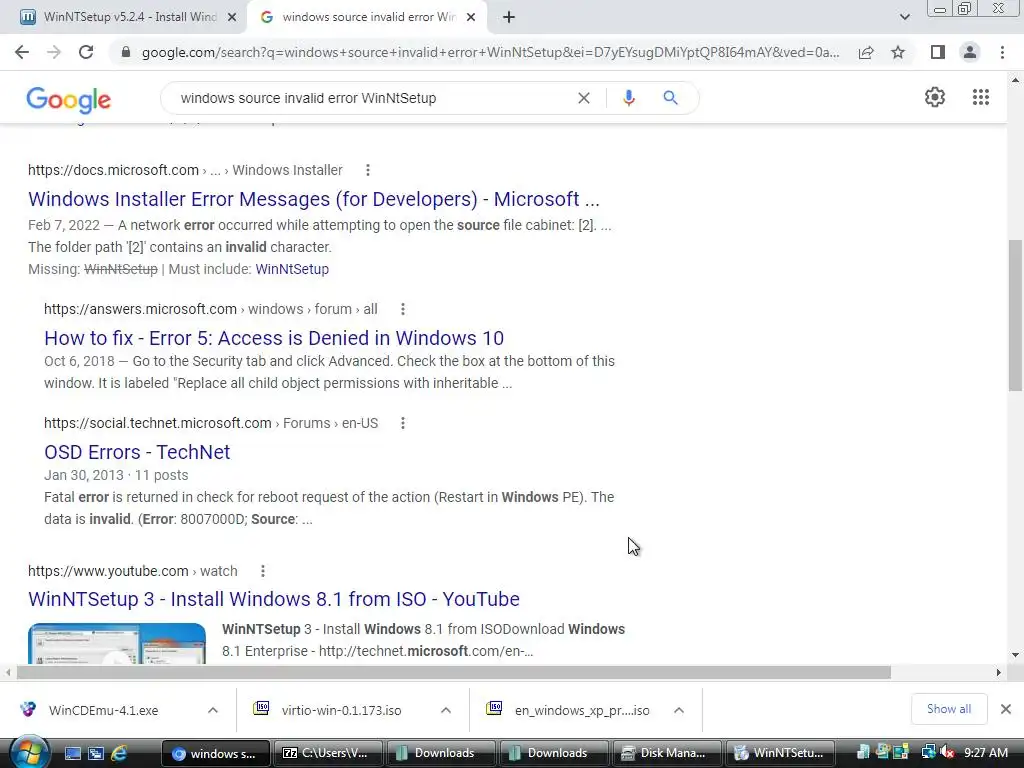Switch to the WinNTSetup taskbar window
Viewport: 1024px width, 768px height.
[x=781, y=753]
